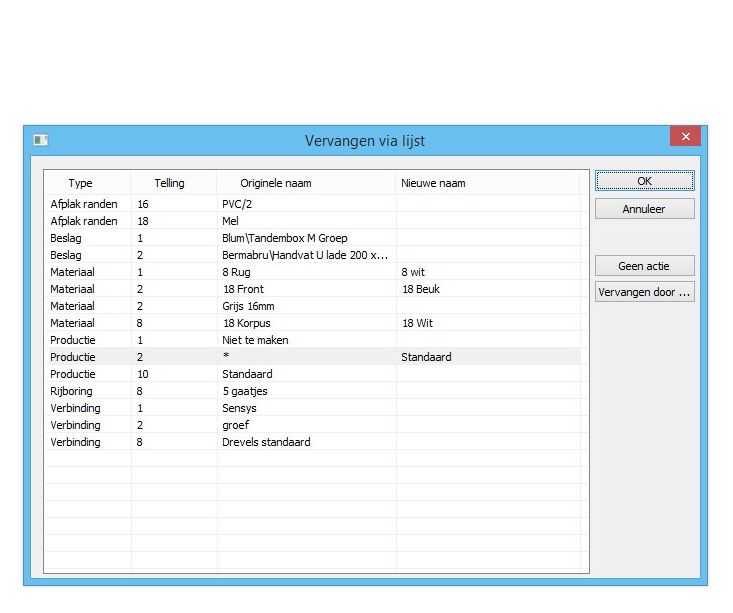Select the Niet te maken row
This screenshot has height=613, width=733.
(255, 340)
